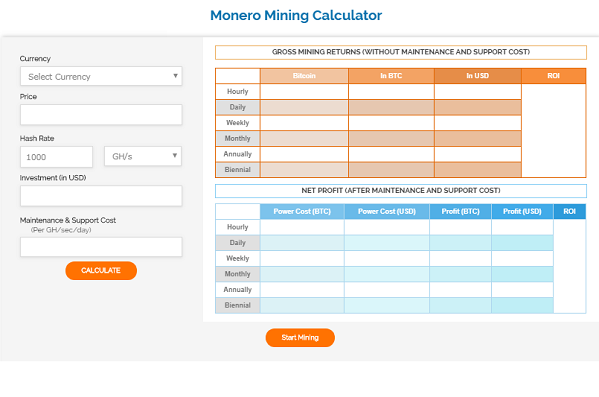Click the Biennial row label in gross returns table
This screenshot has width=599, height=397.
point(238,170)
